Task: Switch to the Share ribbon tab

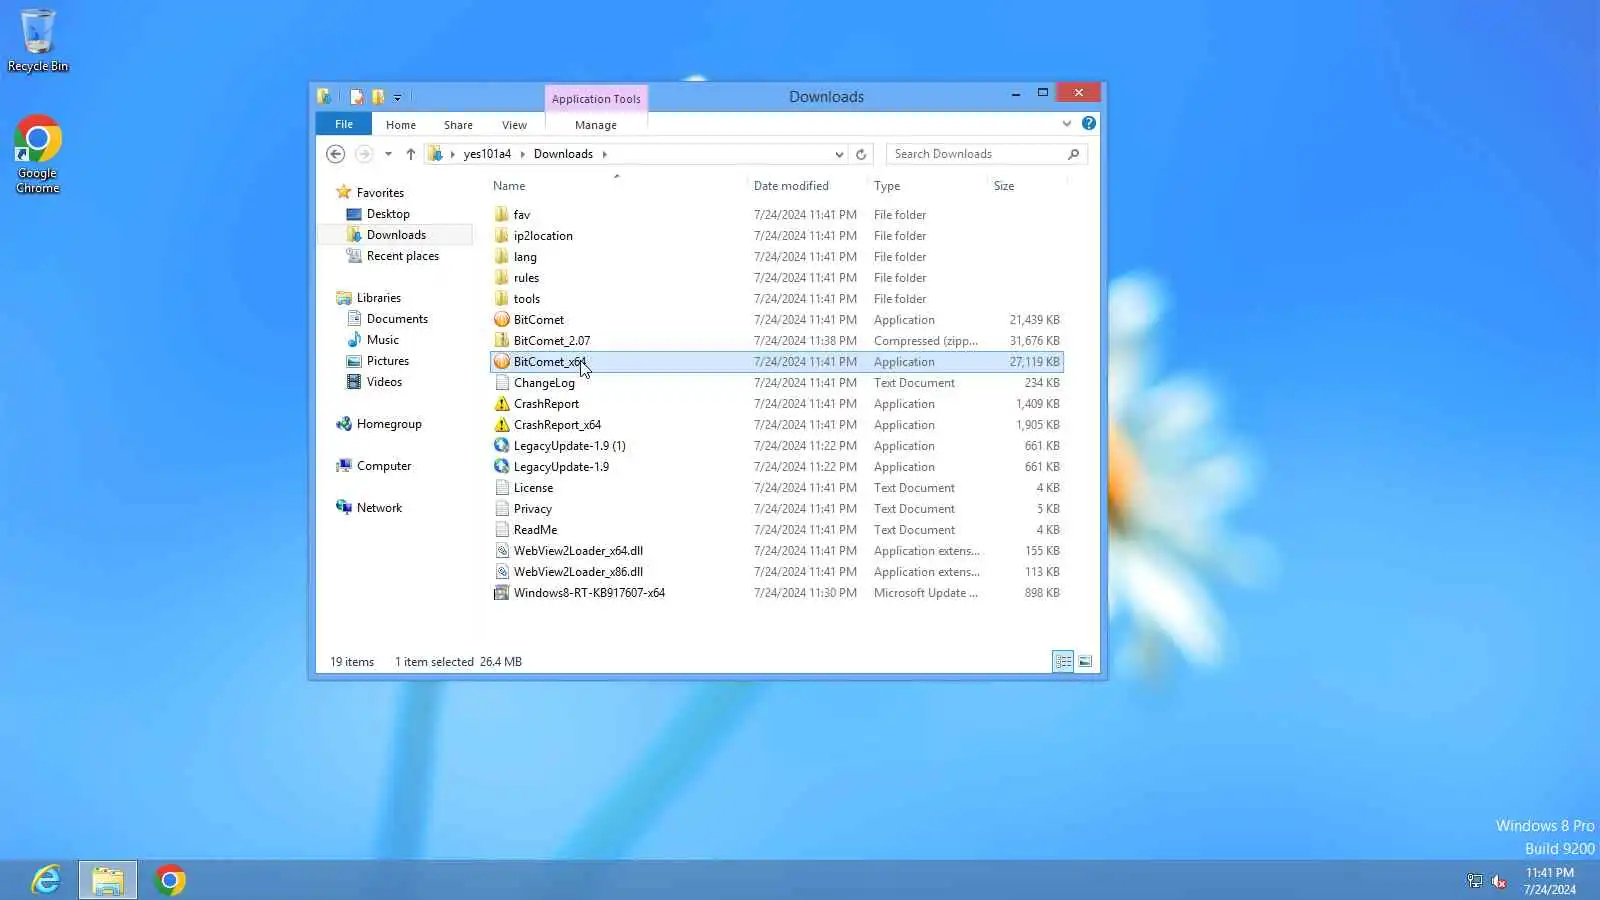Action: tap(458, 125)
